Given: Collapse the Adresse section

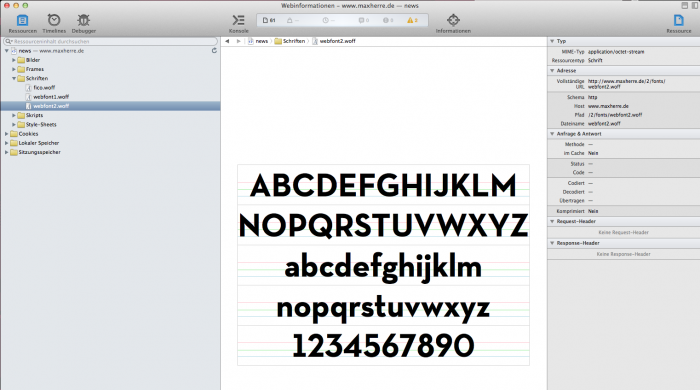Looking at the screenshot, I should tap(552, 71).
